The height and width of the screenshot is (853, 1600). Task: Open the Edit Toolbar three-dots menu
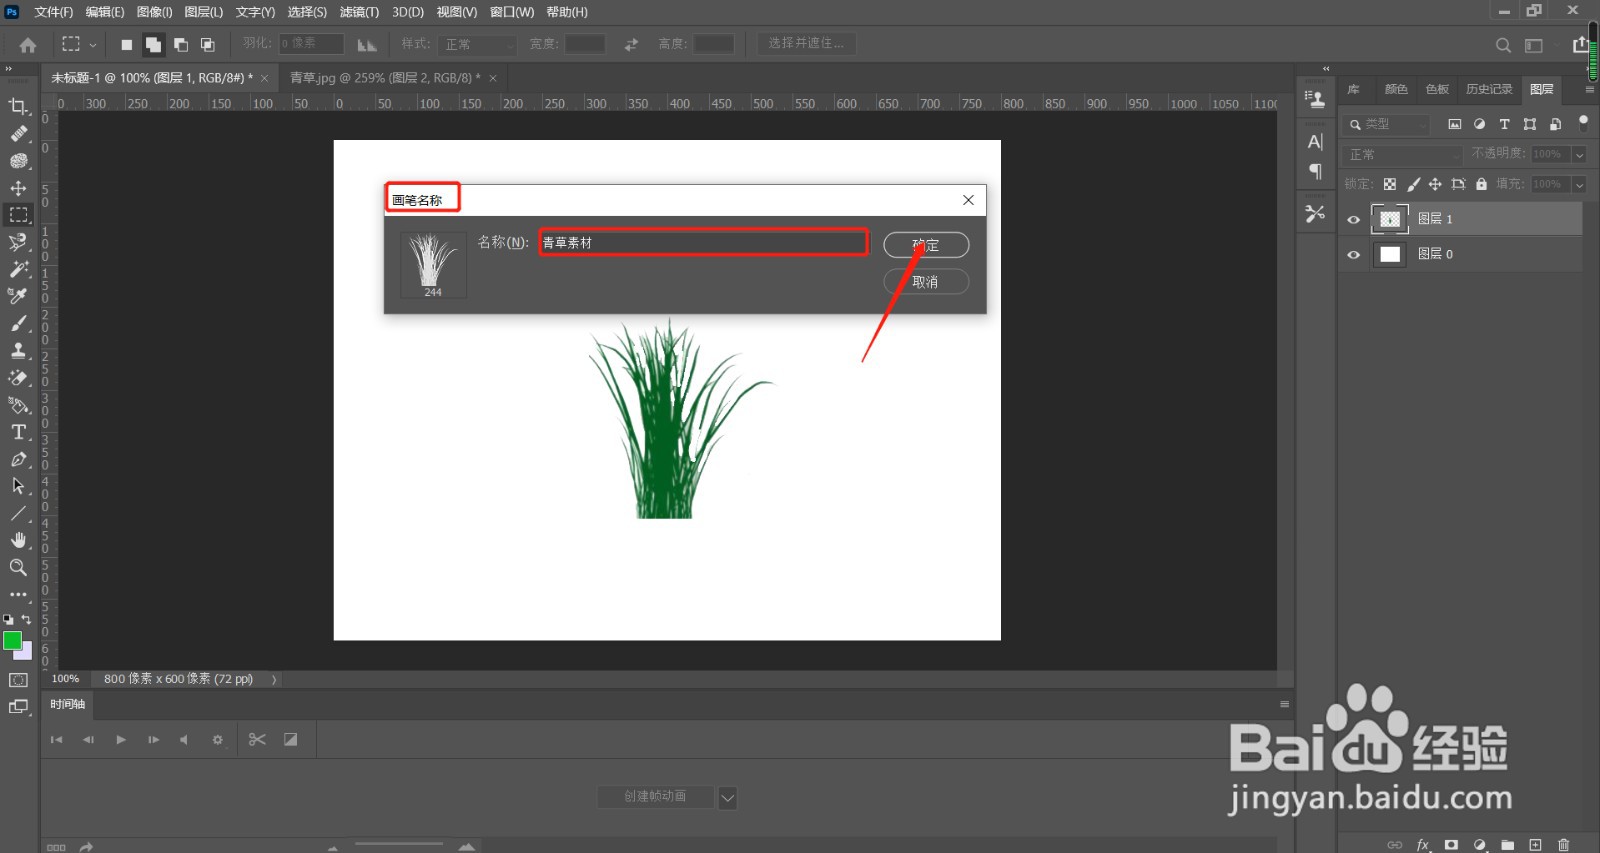(18, 594)
